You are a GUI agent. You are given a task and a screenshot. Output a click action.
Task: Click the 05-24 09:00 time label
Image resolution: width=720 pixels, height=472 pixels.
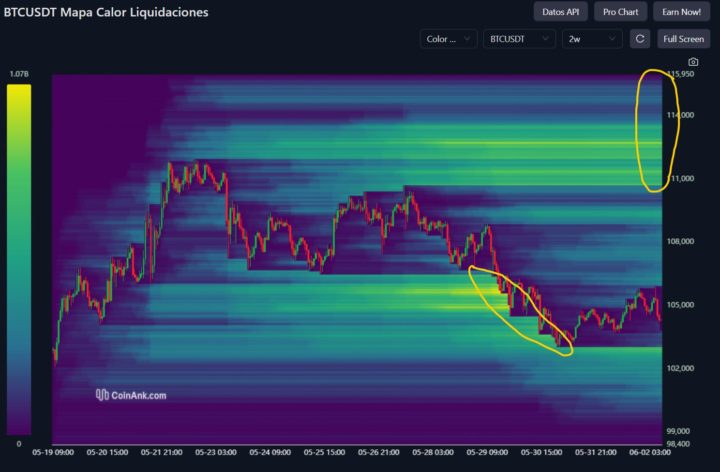[270, 453]
